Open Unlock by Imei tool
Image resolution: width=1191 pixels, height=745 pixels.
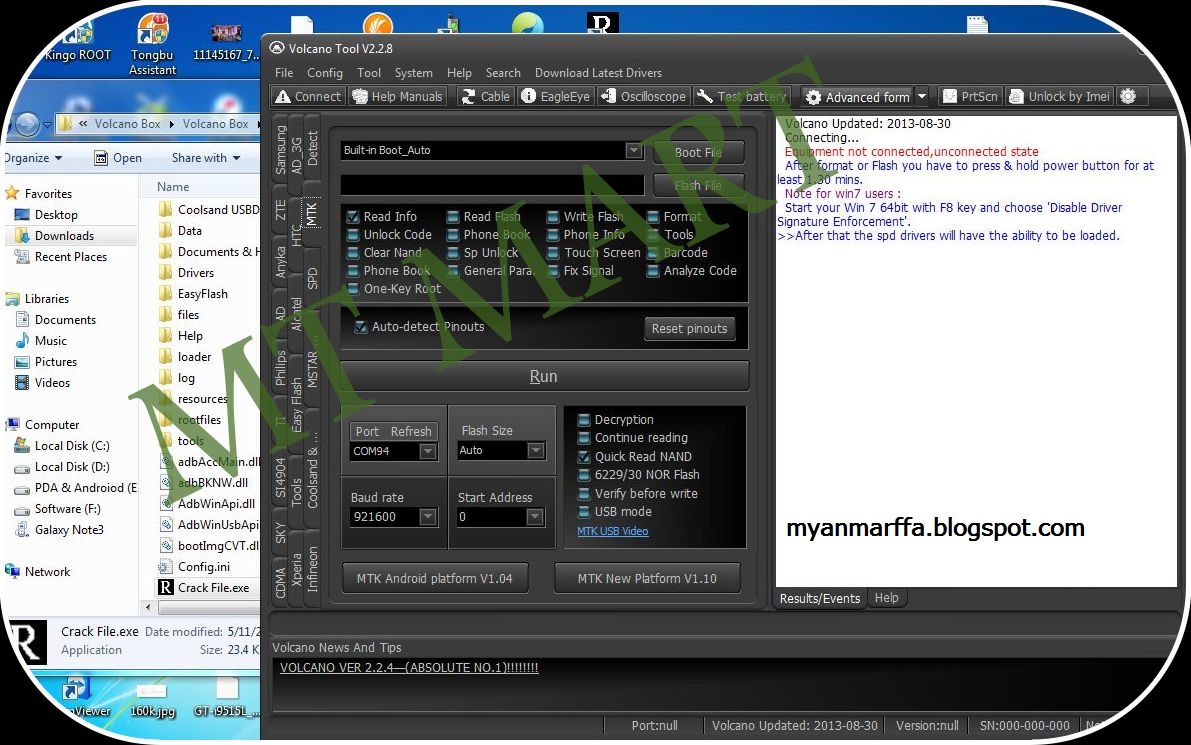click(1060, 96)
